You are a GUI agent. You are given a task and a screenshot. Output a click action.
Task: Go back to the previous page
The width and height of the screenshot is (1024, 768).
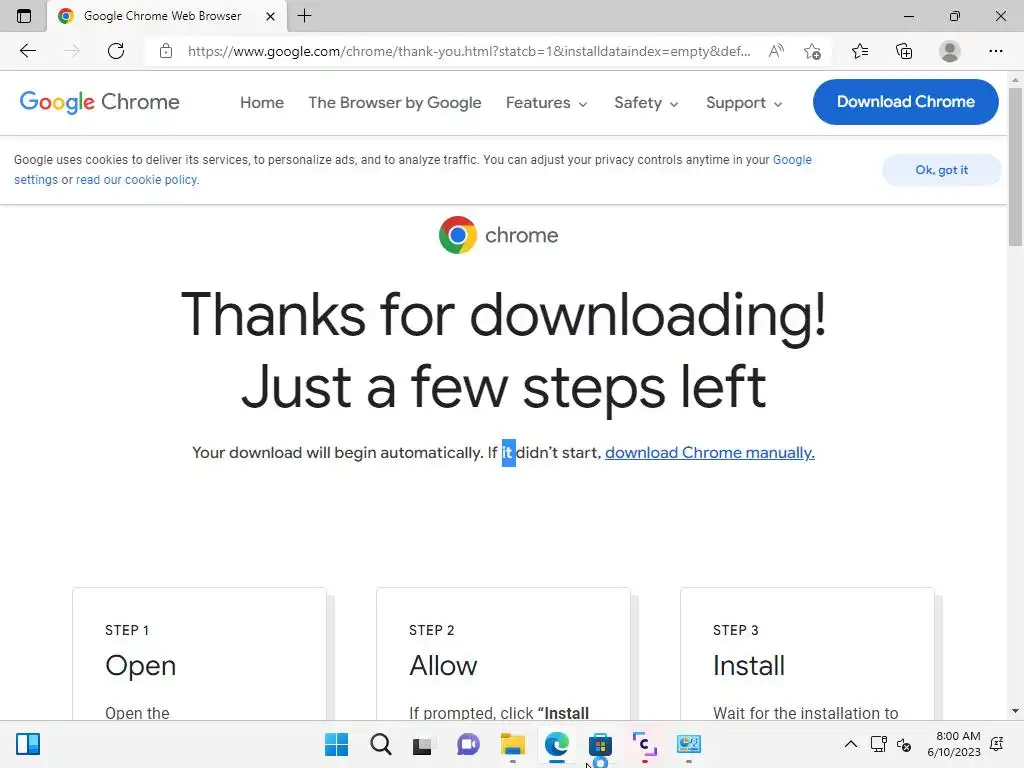[x=28, y=51]
